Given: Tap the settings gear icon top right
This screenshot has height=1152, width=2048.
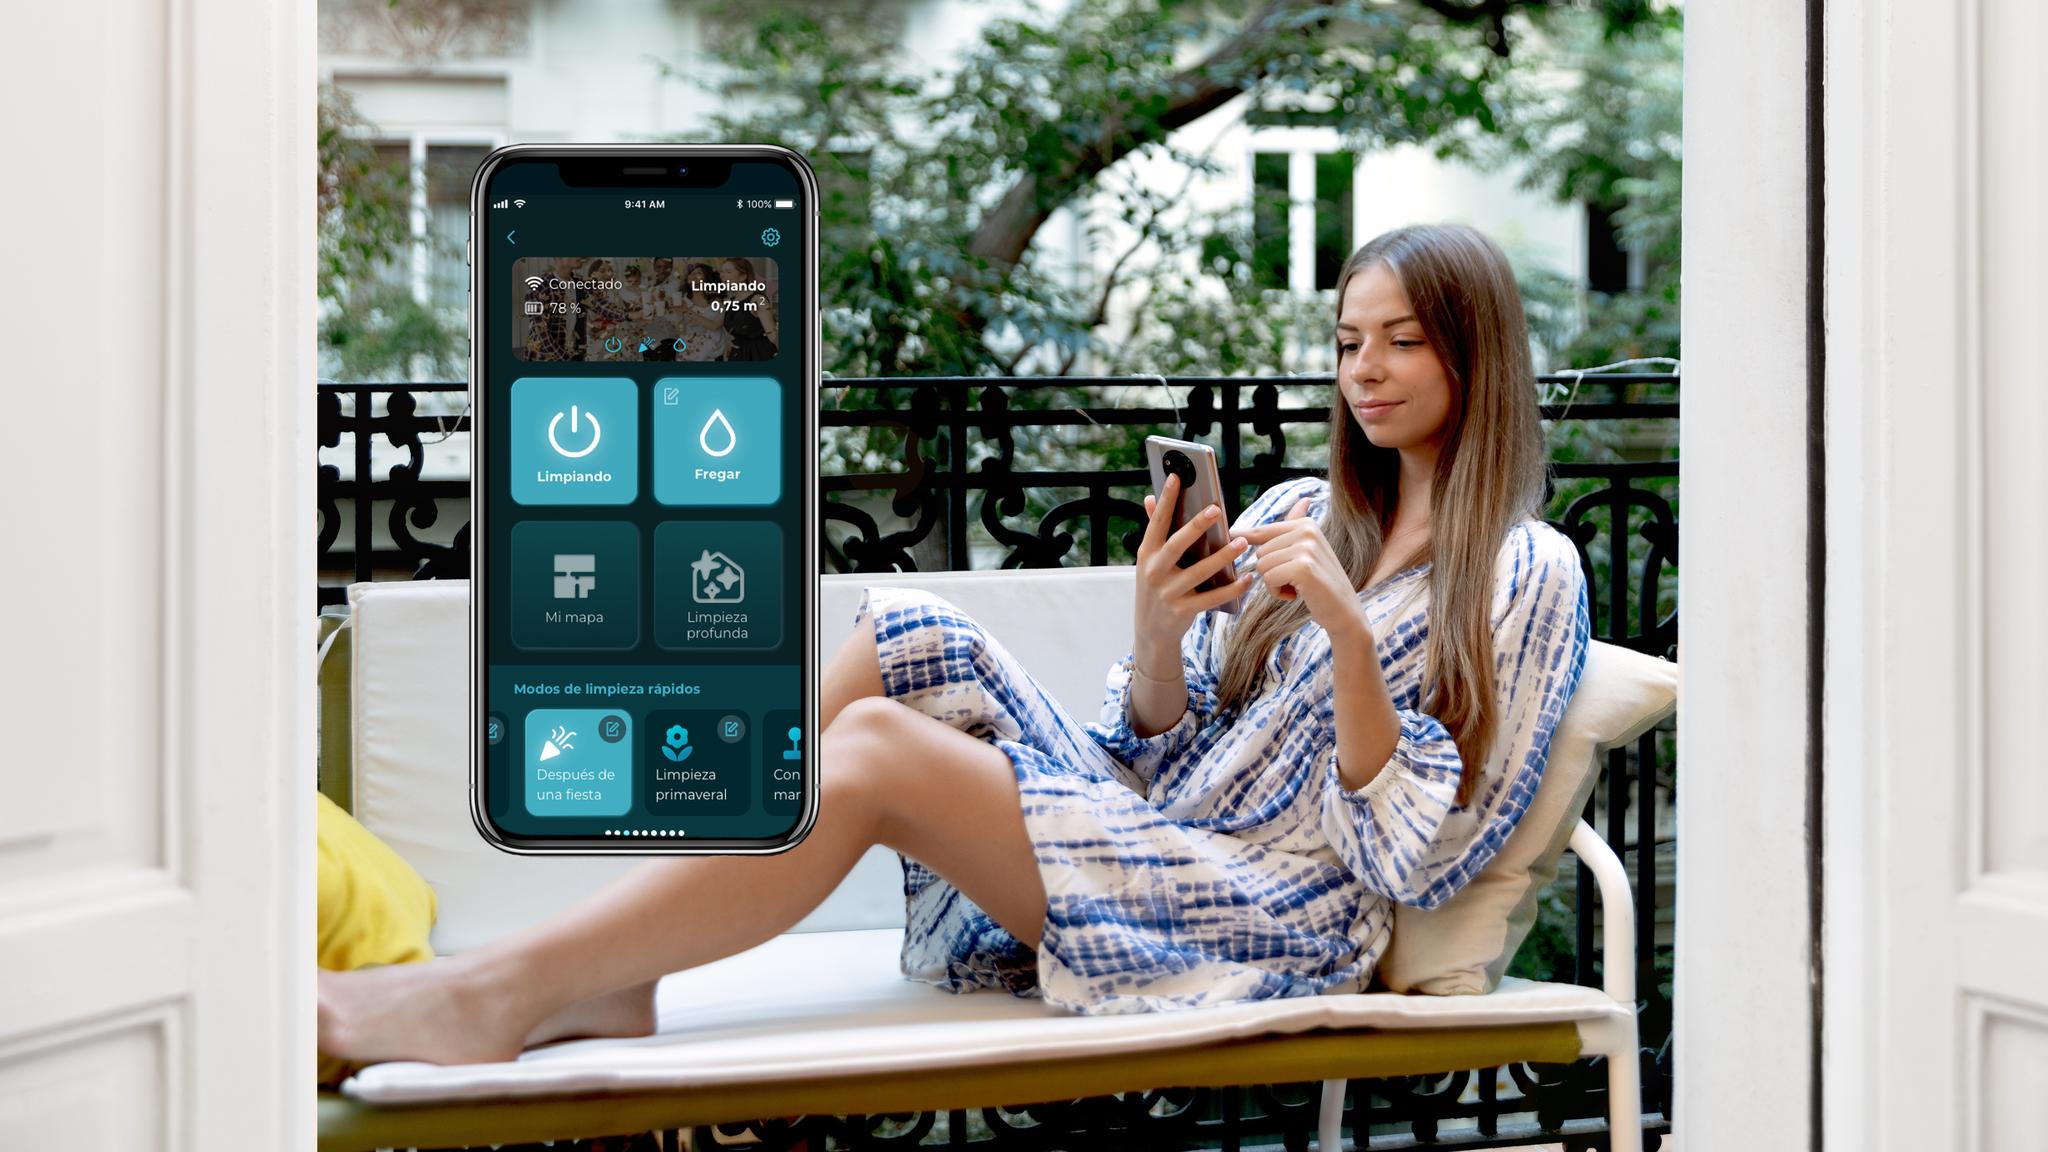Looking at the screenshot, I should [x=774, y=236].
